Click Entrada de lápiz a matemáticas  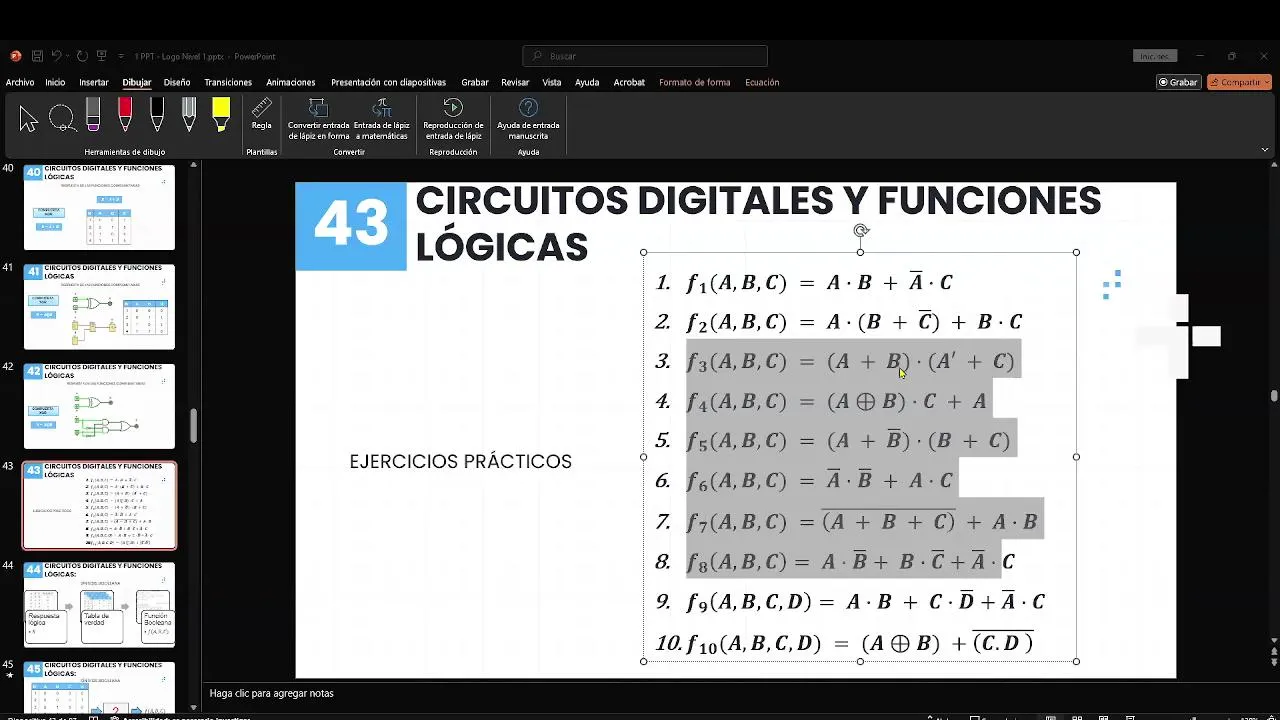coord(381,119)
